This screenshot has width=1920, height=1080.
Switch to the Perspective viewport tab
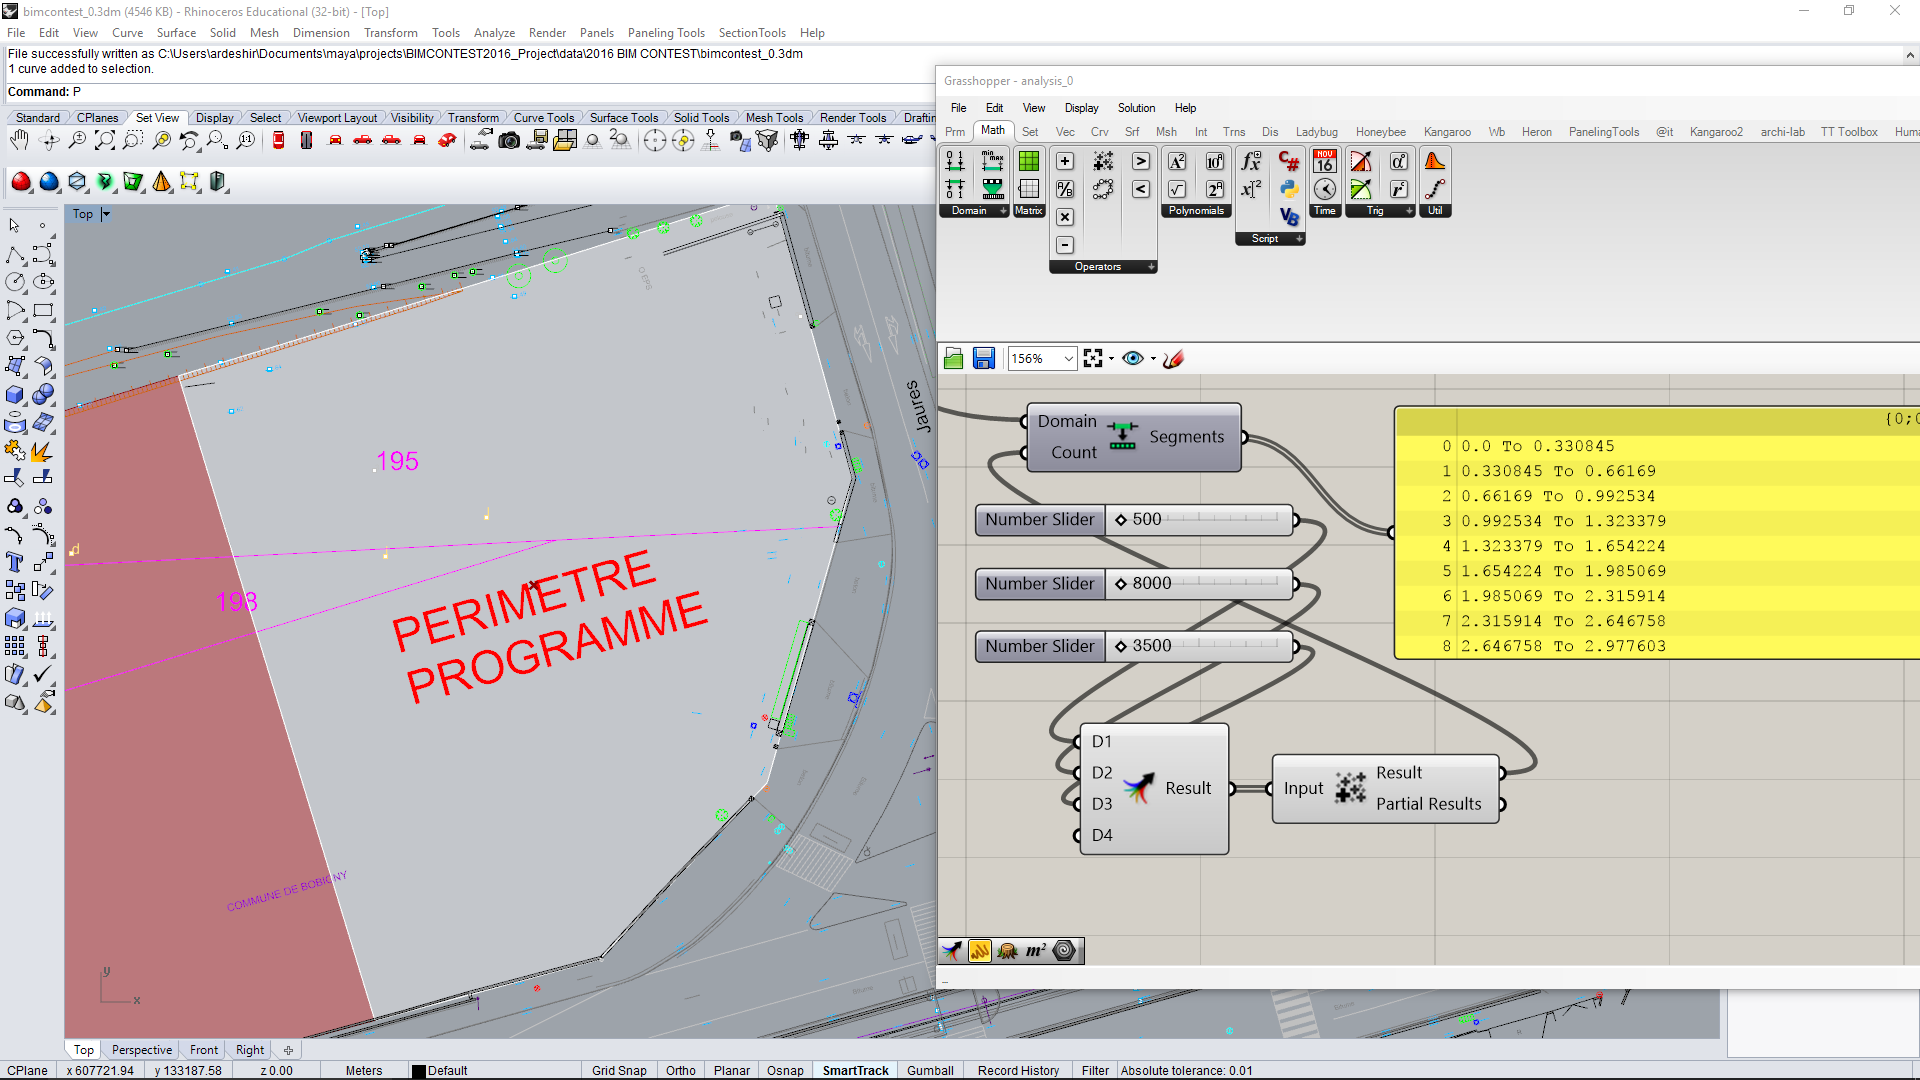(x=142, y=1050)
